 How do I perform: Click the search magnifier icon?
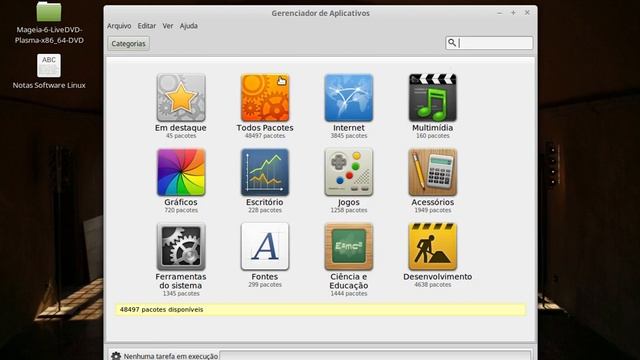pos(452,42)
